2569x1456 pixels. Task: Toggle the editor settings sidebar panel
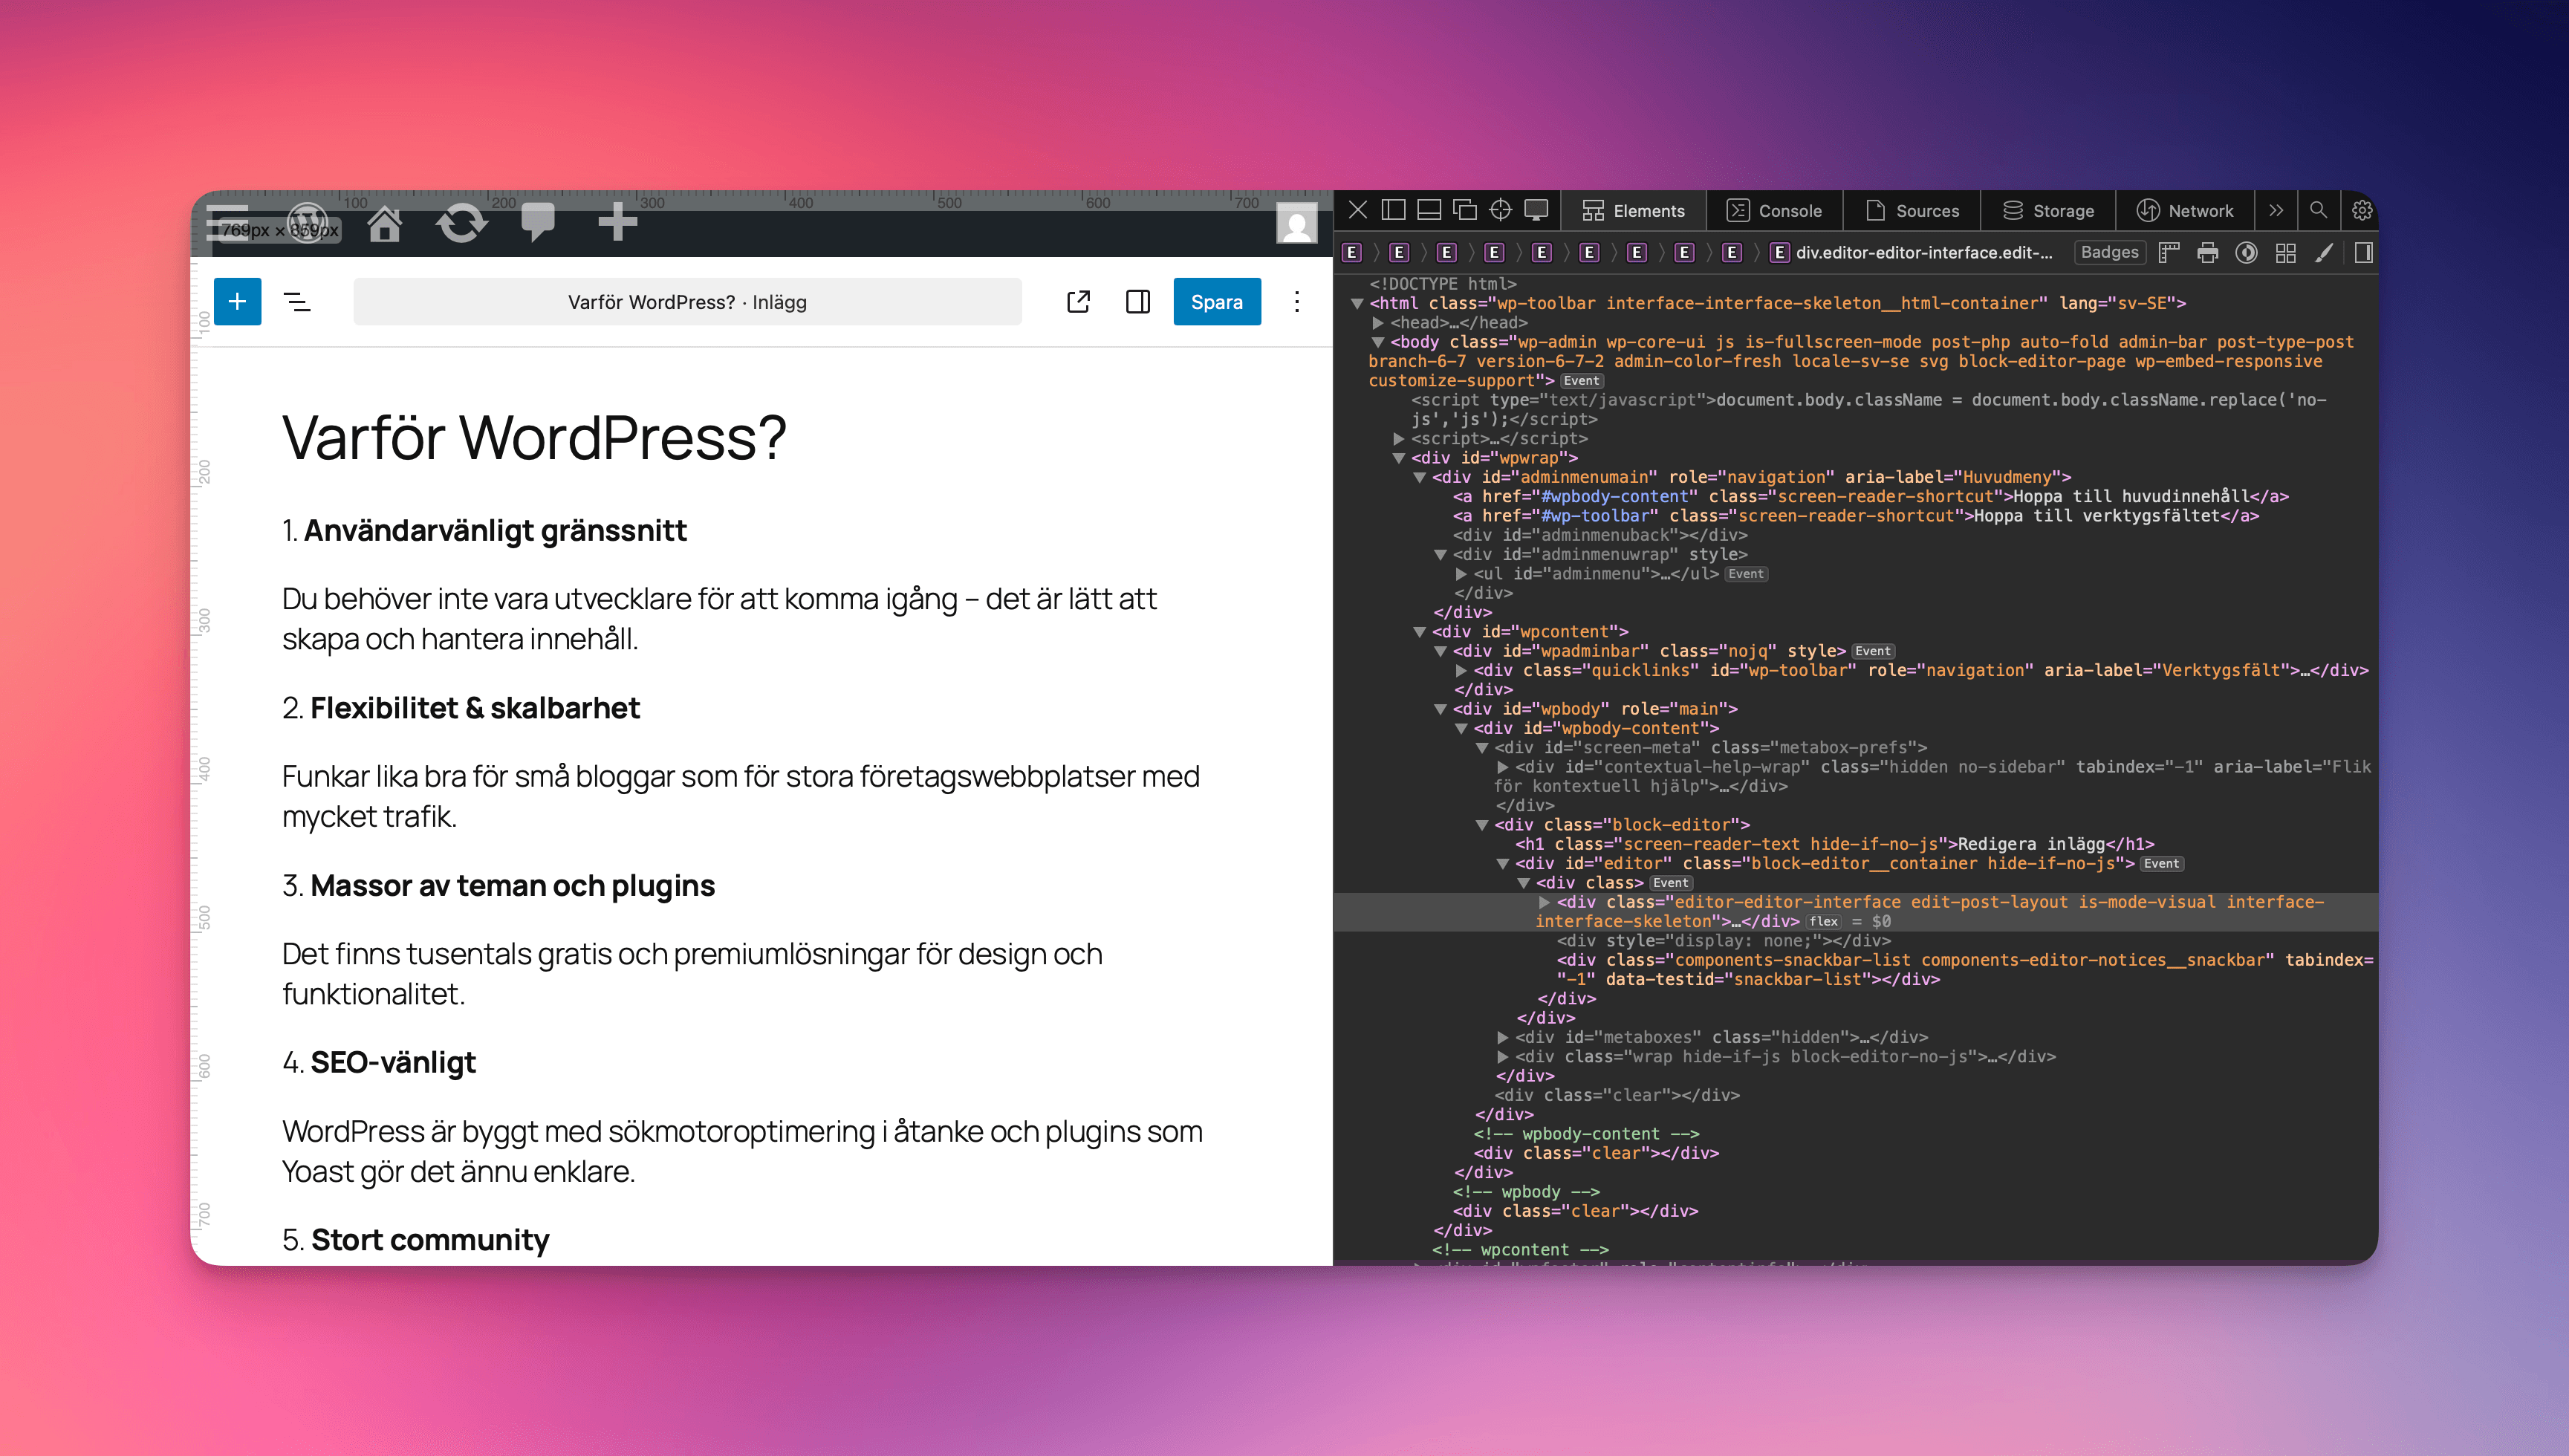[1138, 301]
